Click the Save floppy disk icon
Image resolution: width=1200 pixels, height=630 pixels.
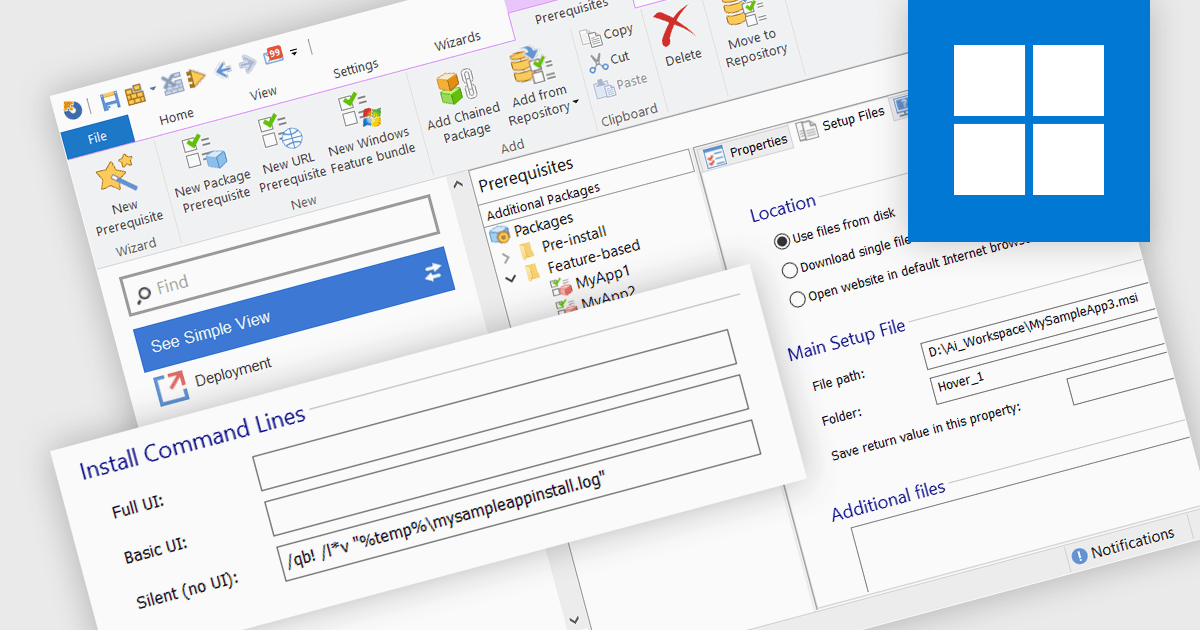(x=109, y=99)
